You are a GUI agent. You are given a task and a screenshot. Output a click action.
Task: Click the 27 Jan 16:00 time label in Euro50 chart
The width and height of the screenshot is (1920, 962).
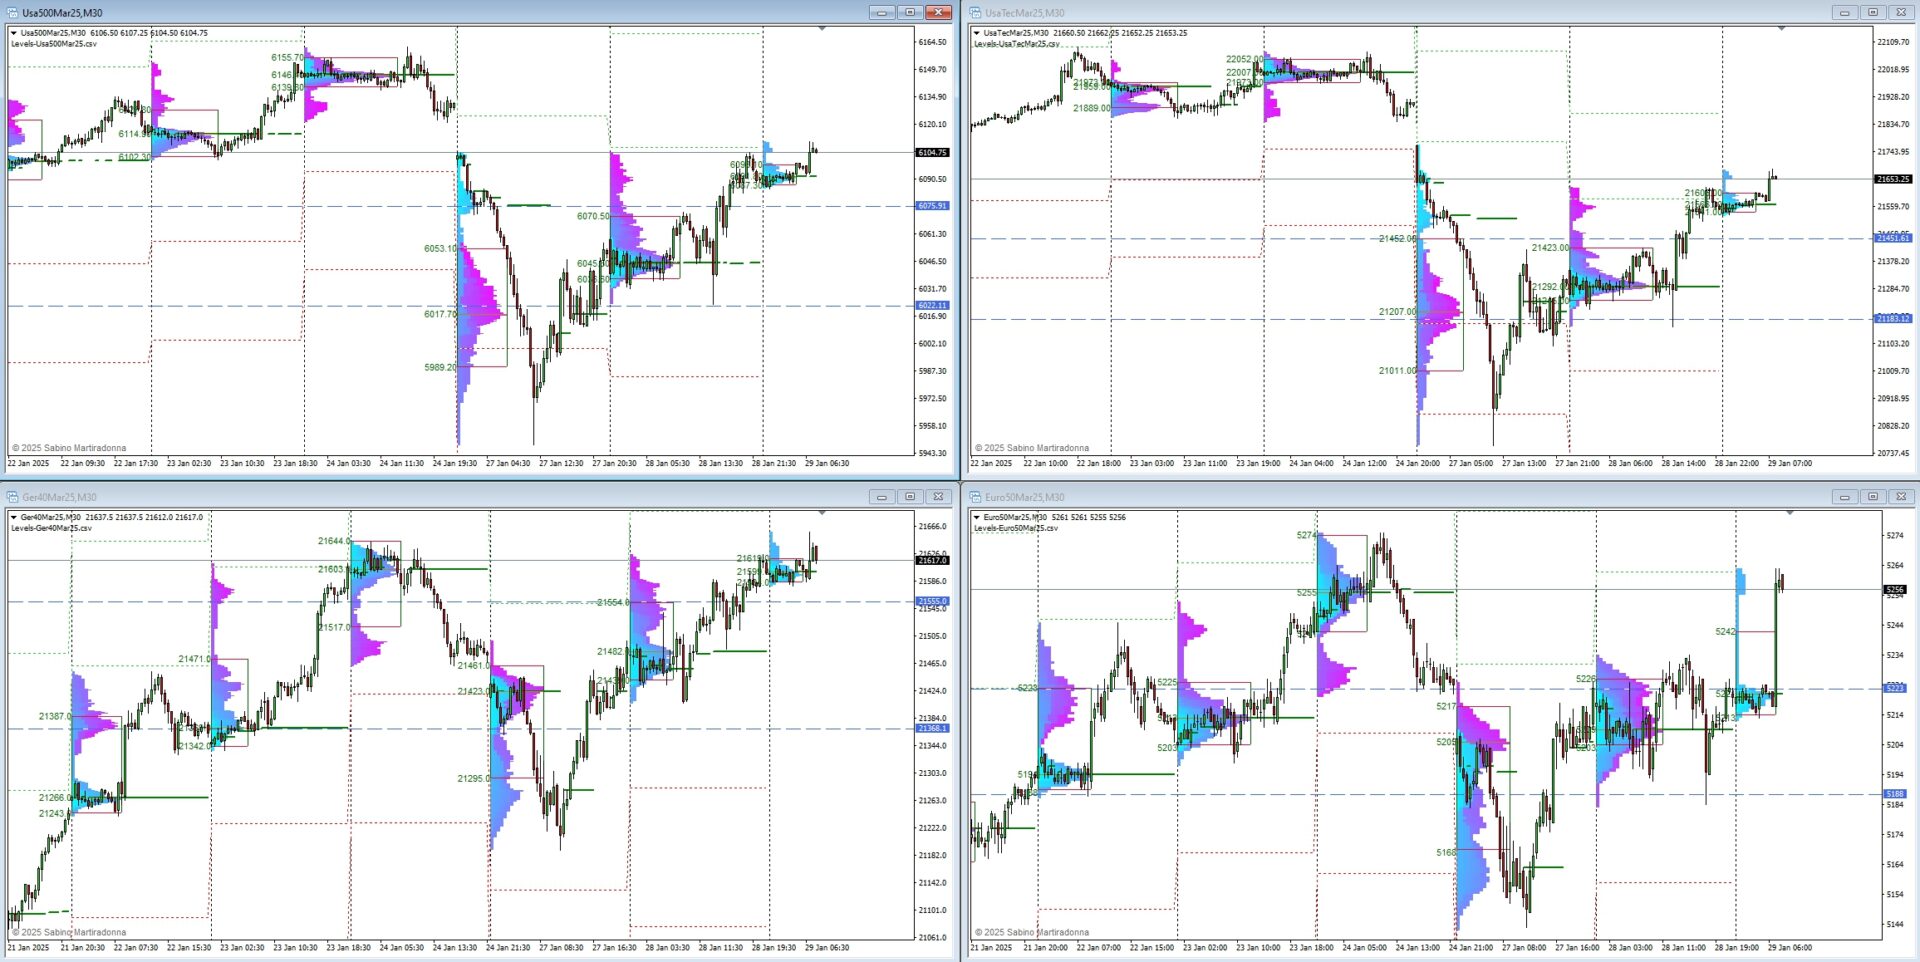[x=1577, y=948]
